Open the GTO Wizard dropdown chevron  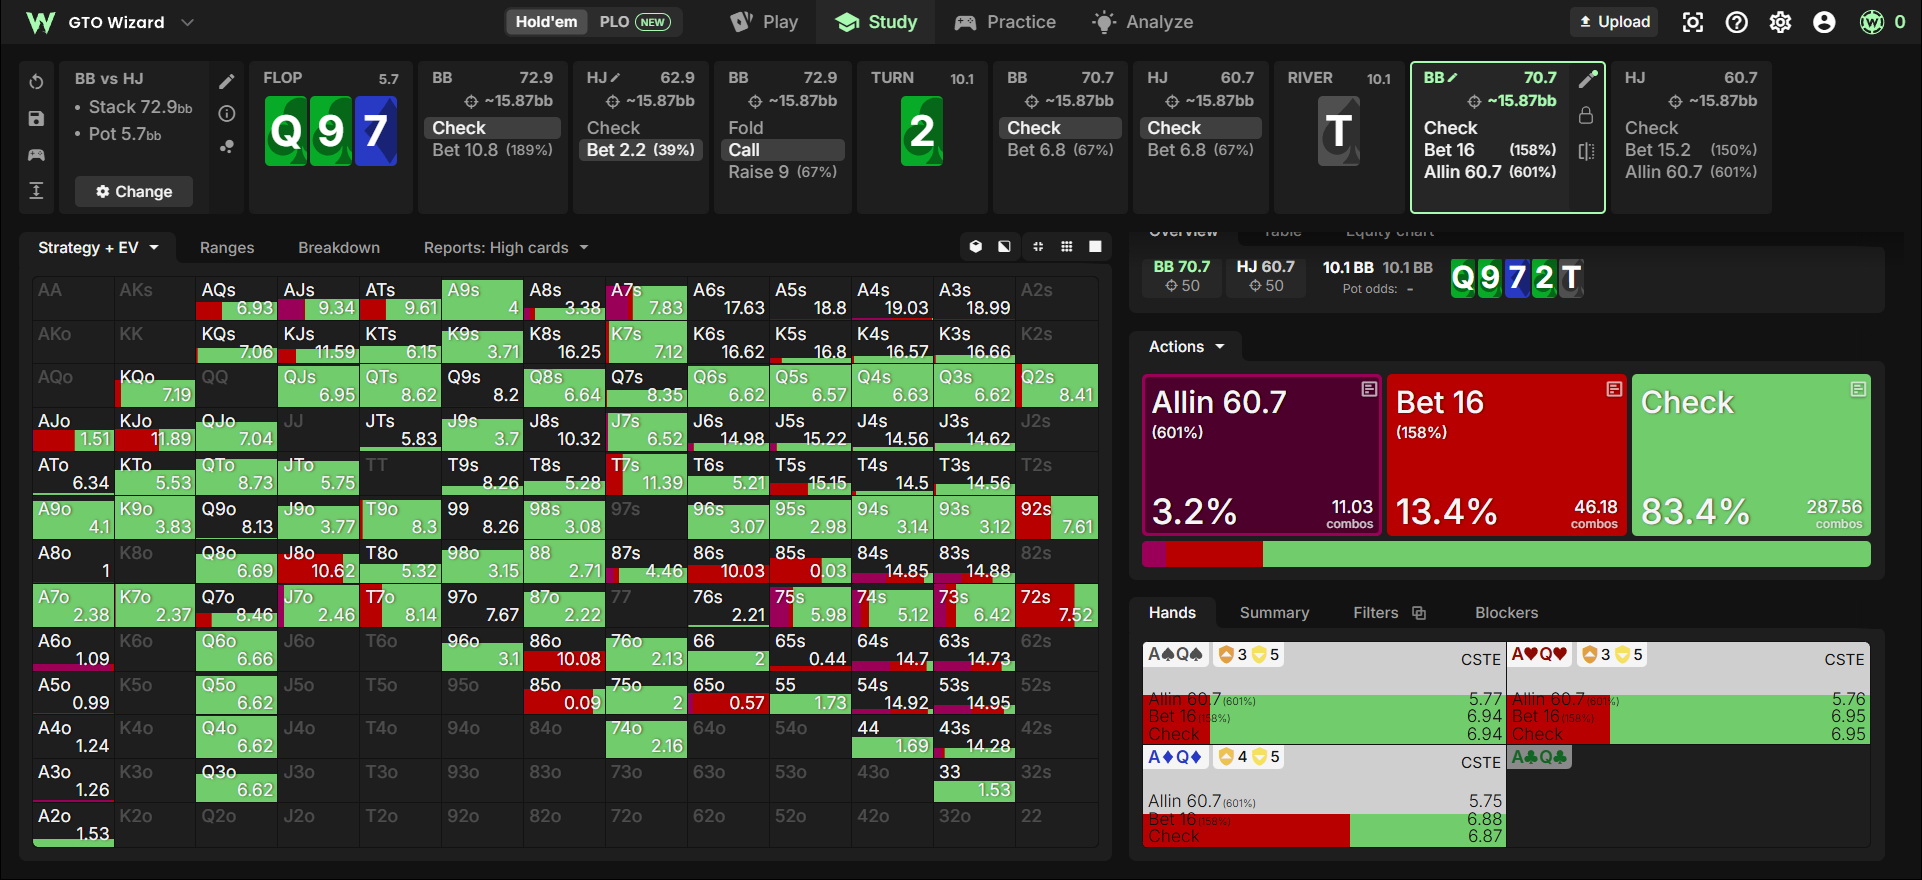coord(187,22)
